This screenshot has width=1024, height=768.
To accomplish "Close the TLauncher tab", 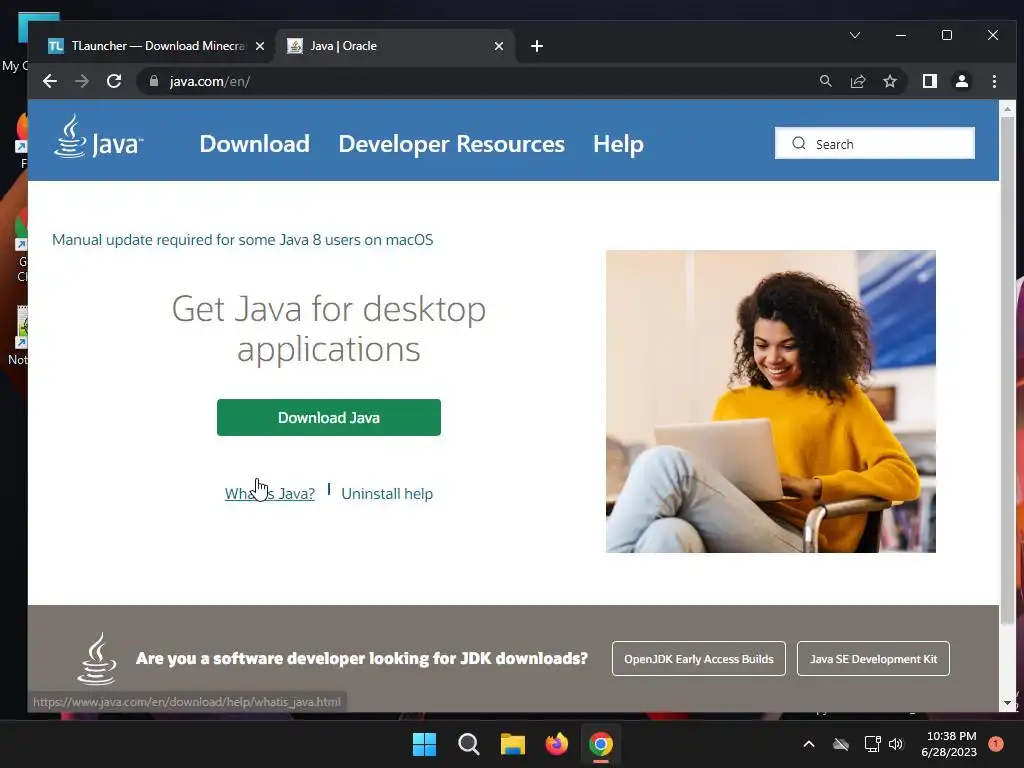I will click(260, 46).
